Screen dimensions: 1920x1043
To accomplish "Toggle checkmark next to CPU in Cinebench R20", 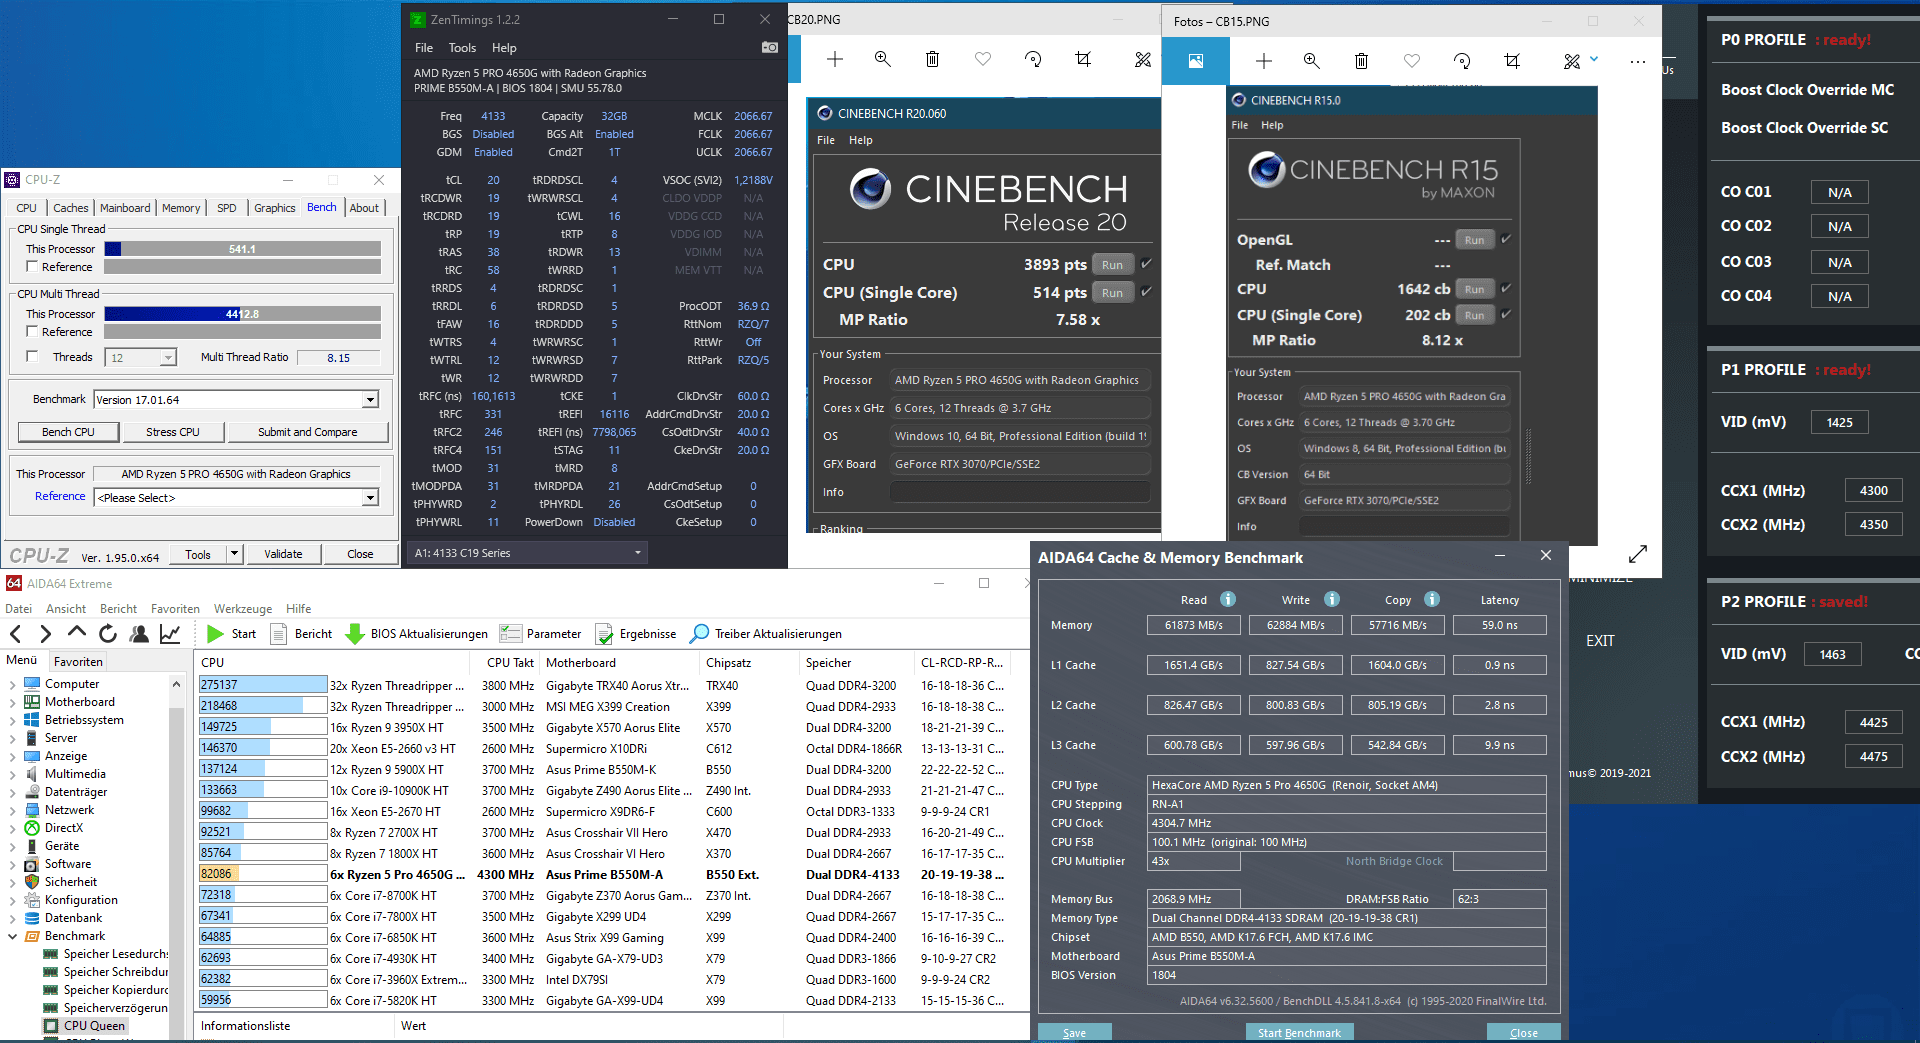I will point(1146,264).
